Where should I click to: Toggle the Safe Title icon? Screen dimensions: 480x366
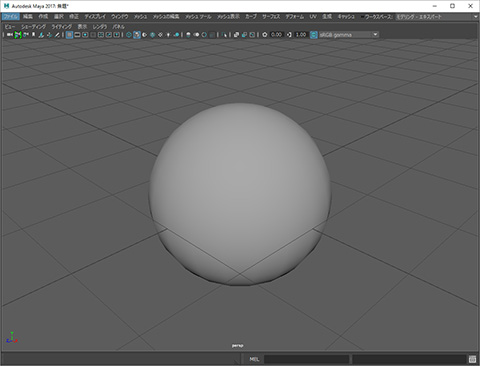pos(116,35)
